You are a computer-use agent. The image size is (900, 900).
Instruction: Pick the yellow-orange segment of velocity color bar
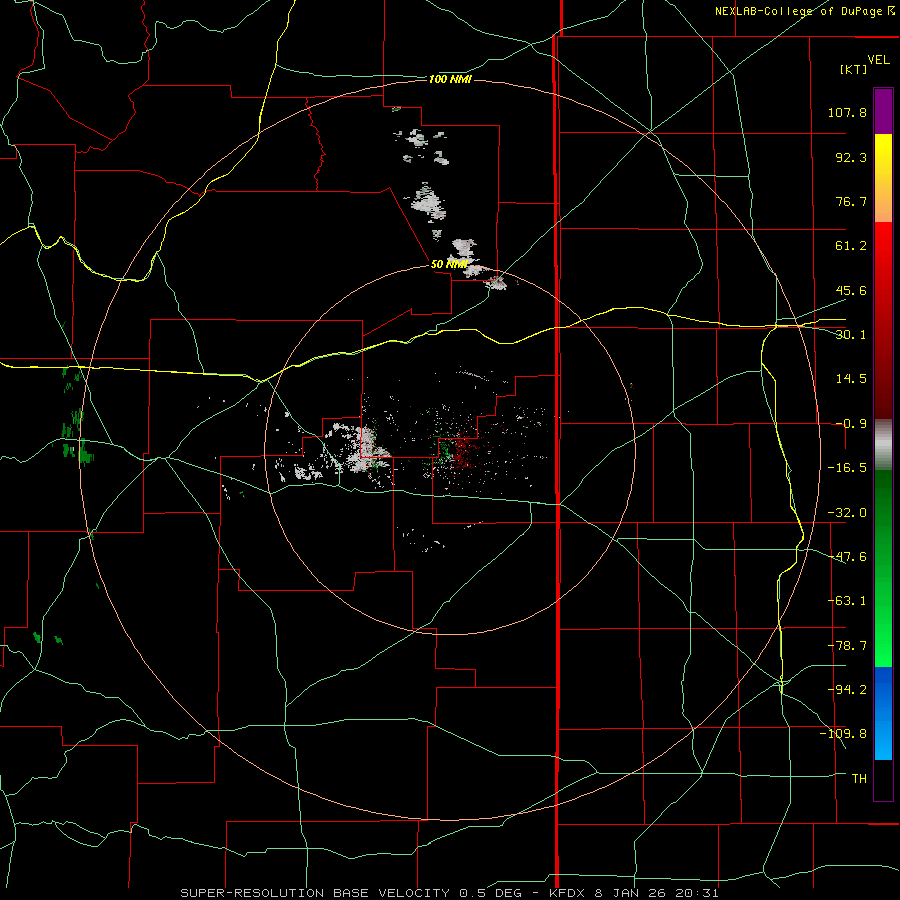point(883,178)
